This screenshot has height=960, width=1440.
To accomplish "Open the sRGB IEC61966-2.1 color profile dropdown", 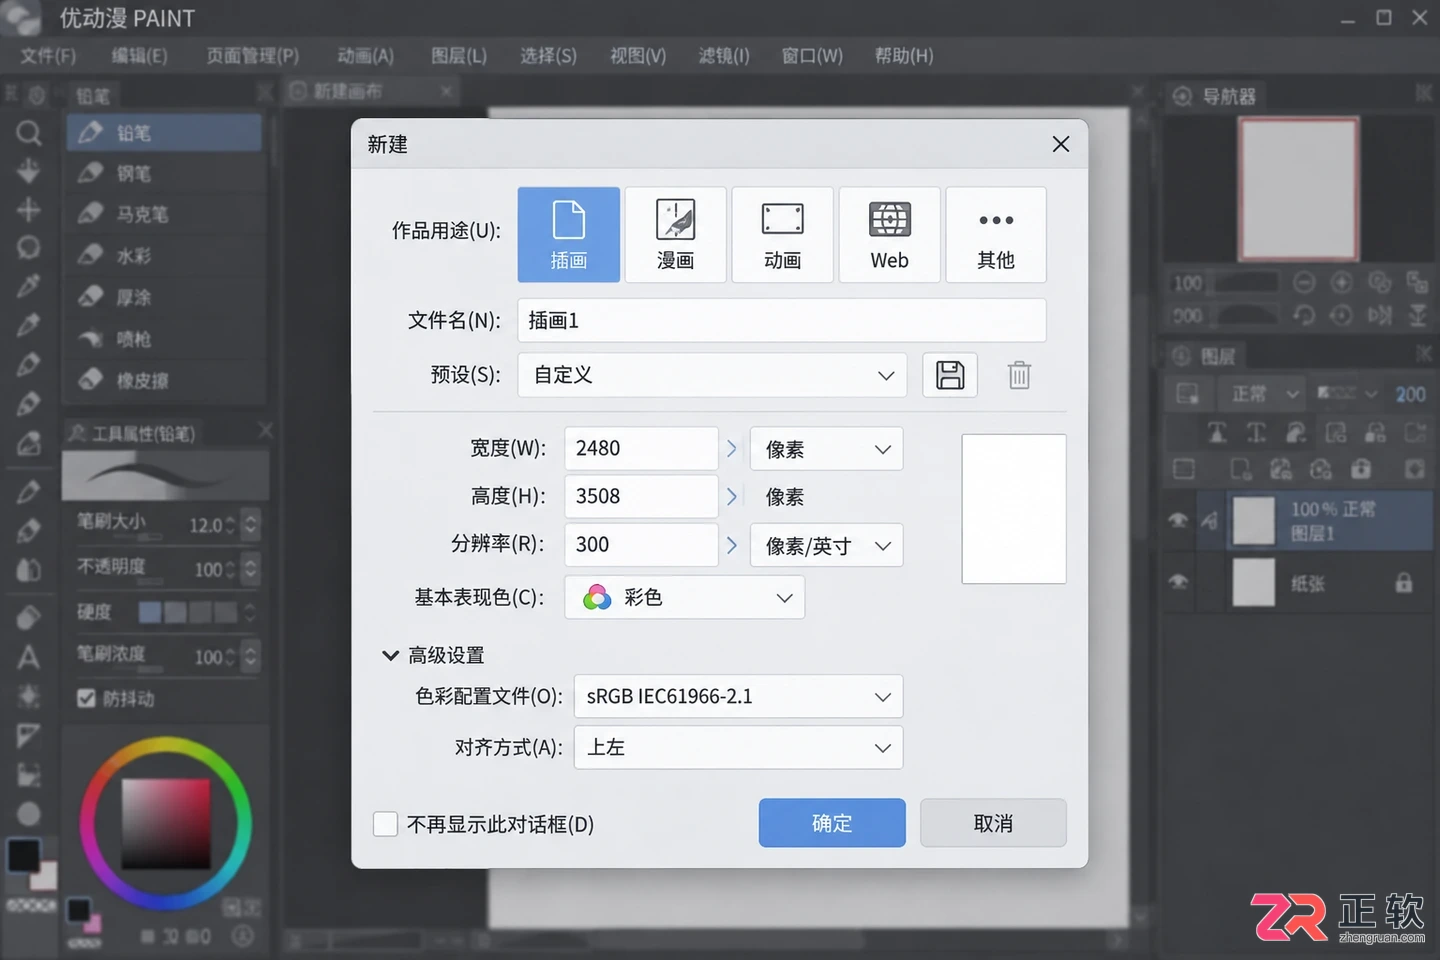I will click(738, 696).
